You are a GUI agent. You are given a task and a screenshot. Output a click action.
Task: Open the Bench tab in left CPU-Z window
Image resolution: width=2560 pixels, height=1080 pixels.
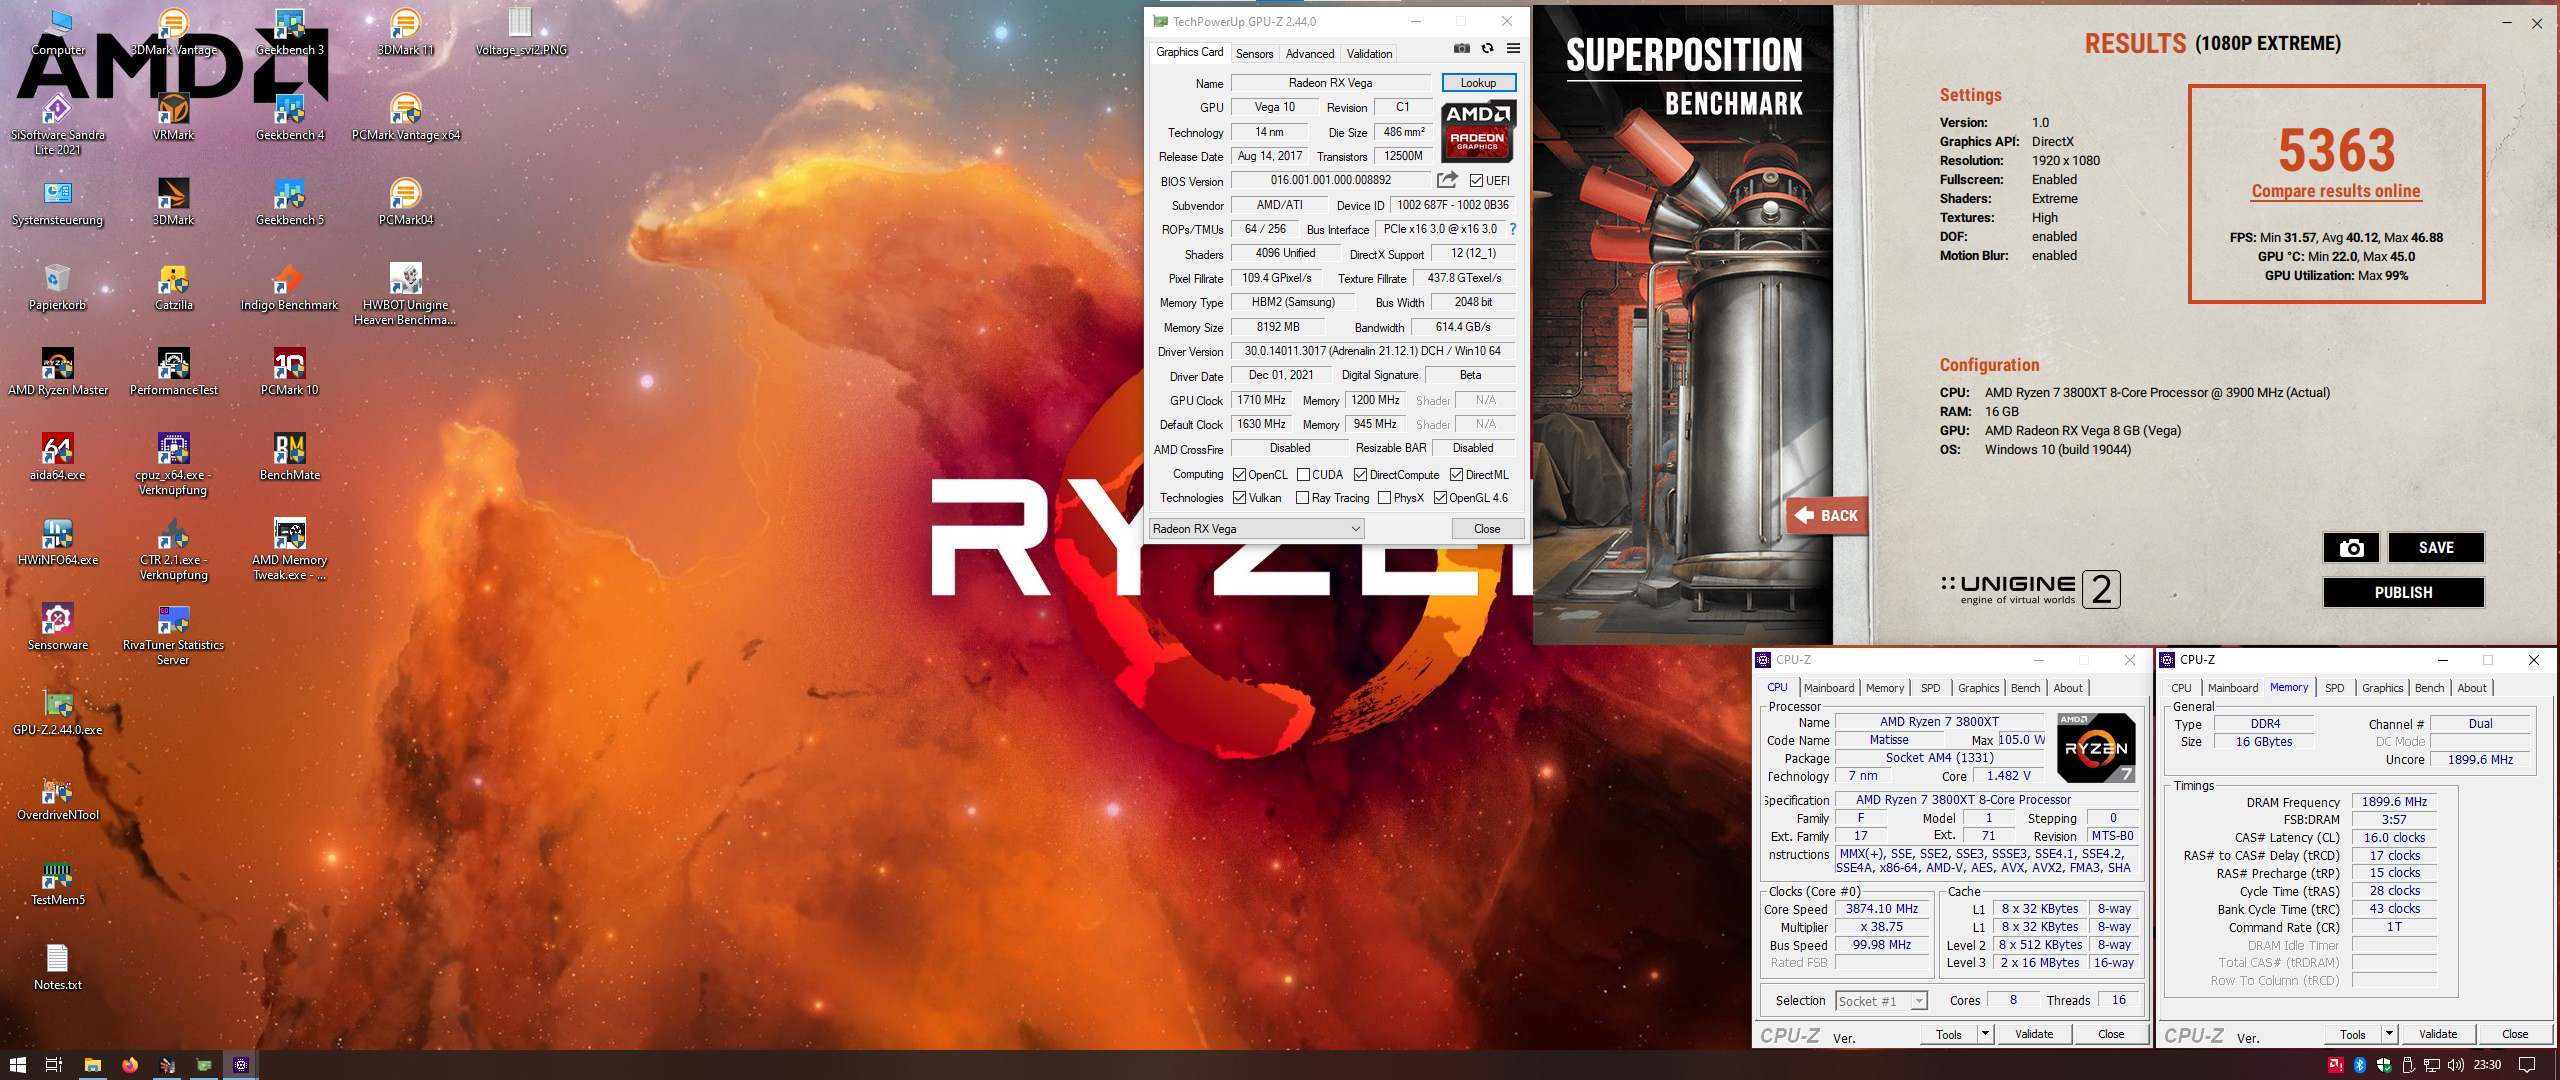click(2025, 688)
